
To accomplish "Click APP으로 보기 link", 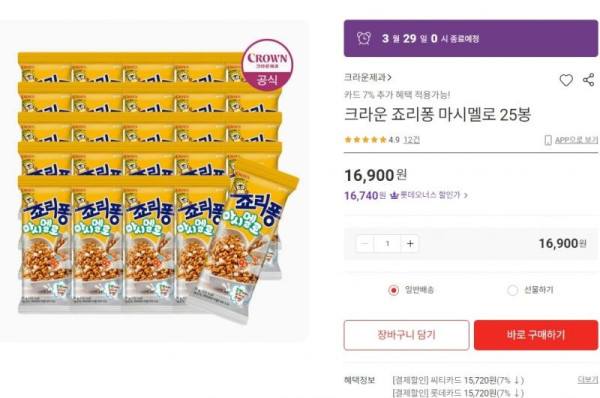I will click(x=576, y=140).
